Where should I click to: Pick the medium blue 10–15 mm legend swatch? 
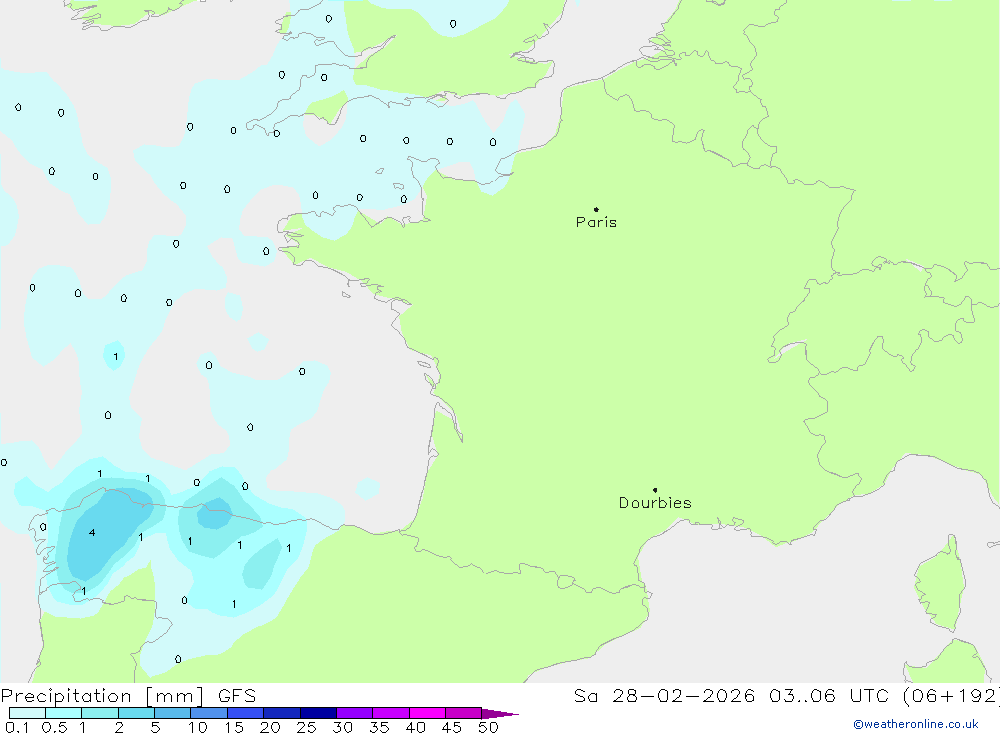point(209,713)
